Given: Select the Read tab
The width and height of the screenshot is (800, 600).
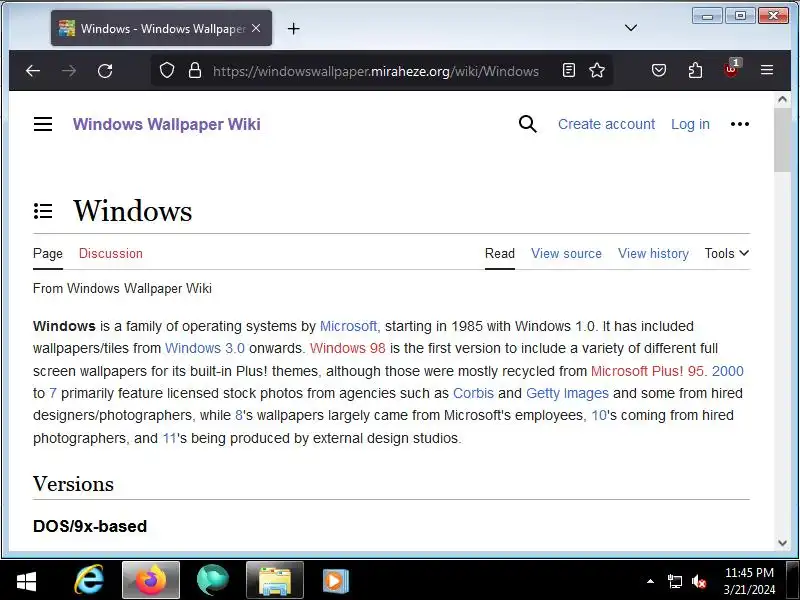Looking at the screenshot, I should (x=499, y=254).
